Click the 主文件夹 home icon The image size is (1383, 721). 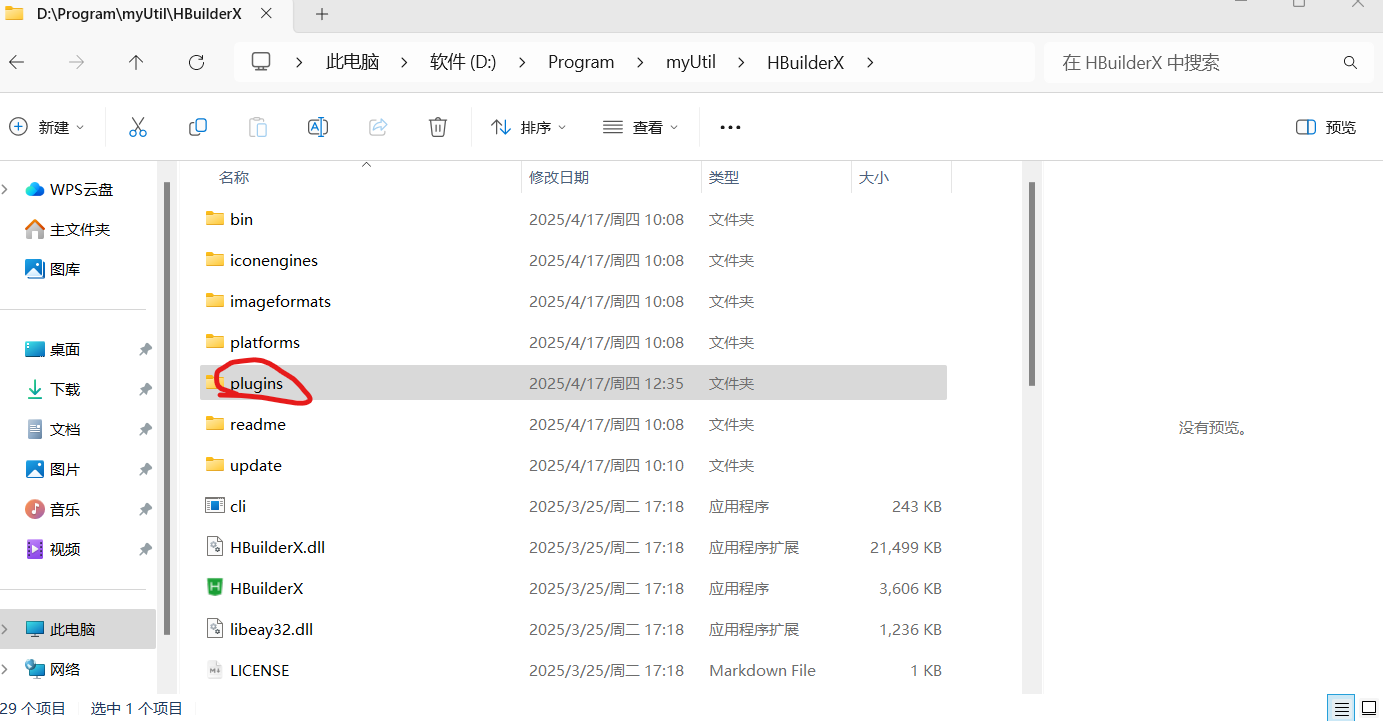35,229
